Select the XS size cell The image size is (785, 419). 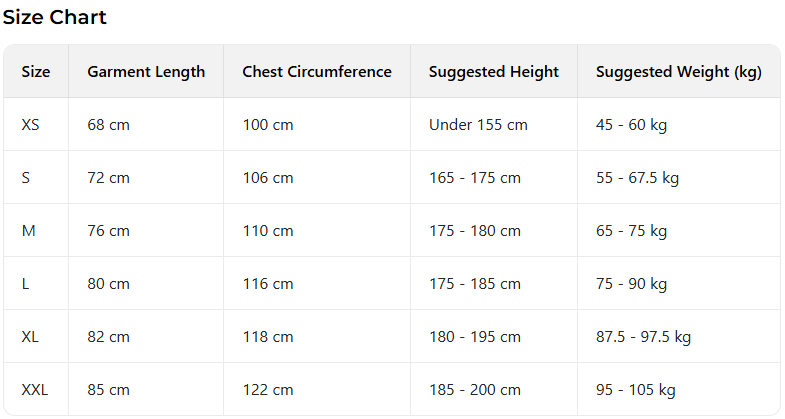coord(31,125)
